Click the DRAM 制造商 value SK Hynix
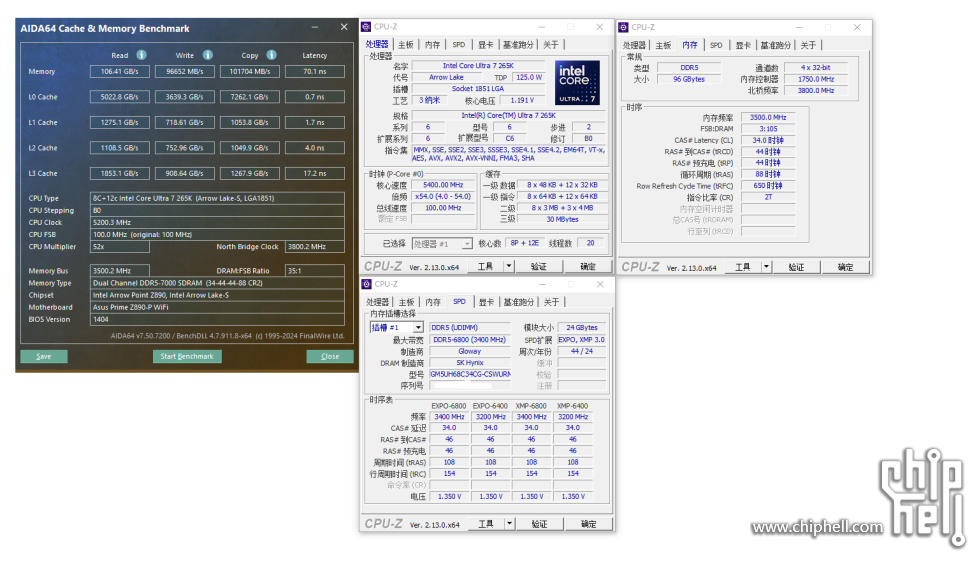Image resolution: width=979 pixels, height=562 pixels. [470, 363]
